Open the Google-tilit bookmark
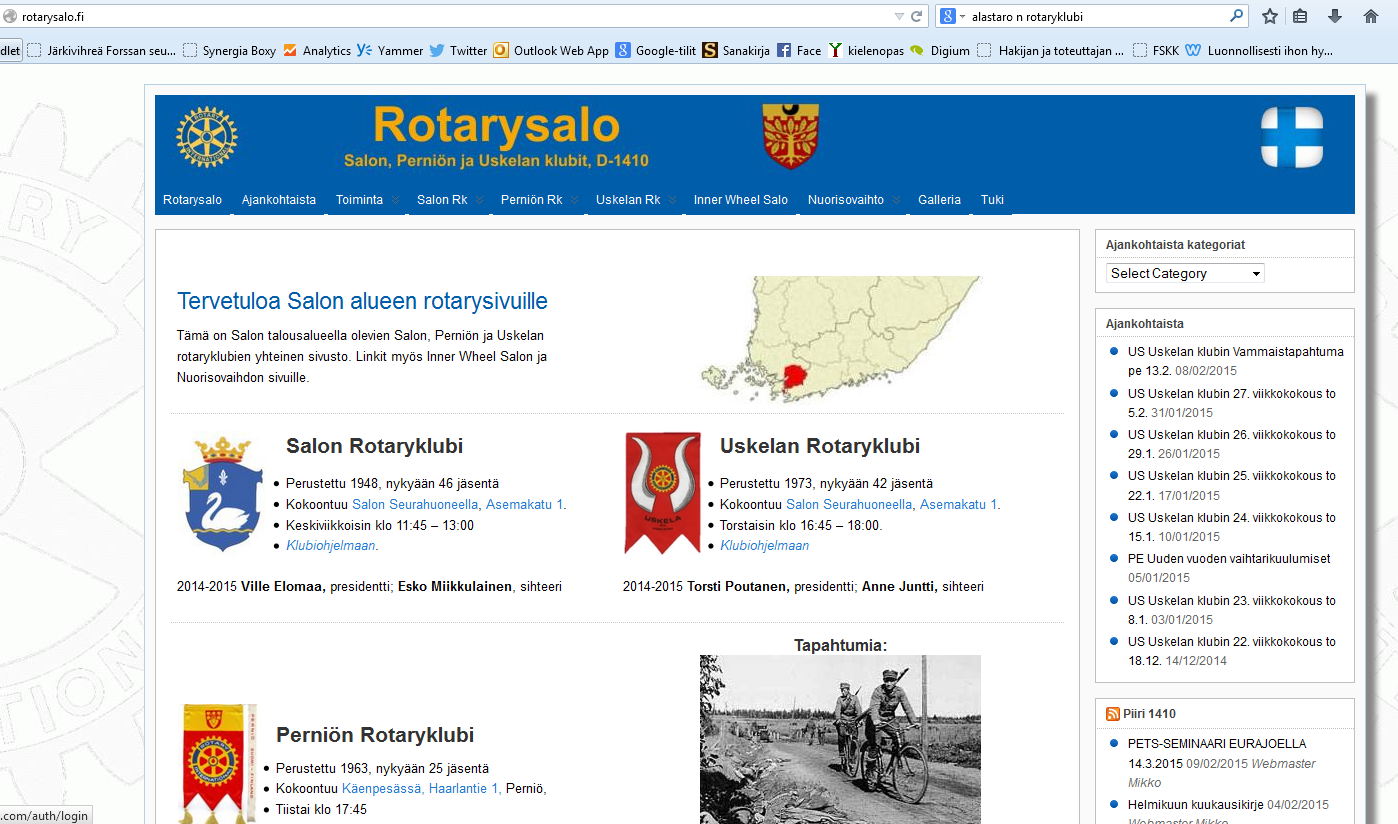This screenshot has width=1398, height=824. [x=656, y=50]
